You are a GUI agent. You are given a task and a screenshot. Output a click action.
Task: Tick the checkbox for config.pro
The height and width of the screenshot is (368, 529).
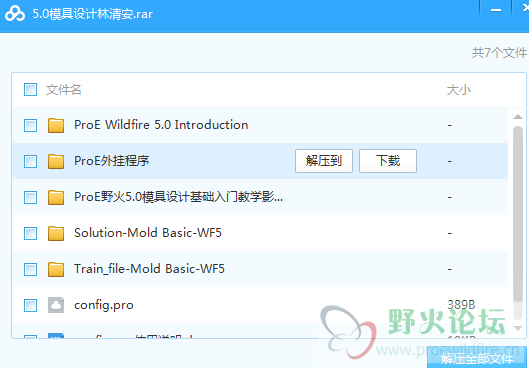point(30,306)
